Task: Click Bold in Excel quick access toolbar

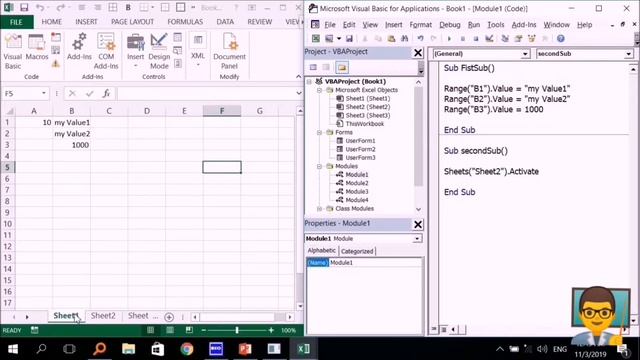Action: pos(128,7)
